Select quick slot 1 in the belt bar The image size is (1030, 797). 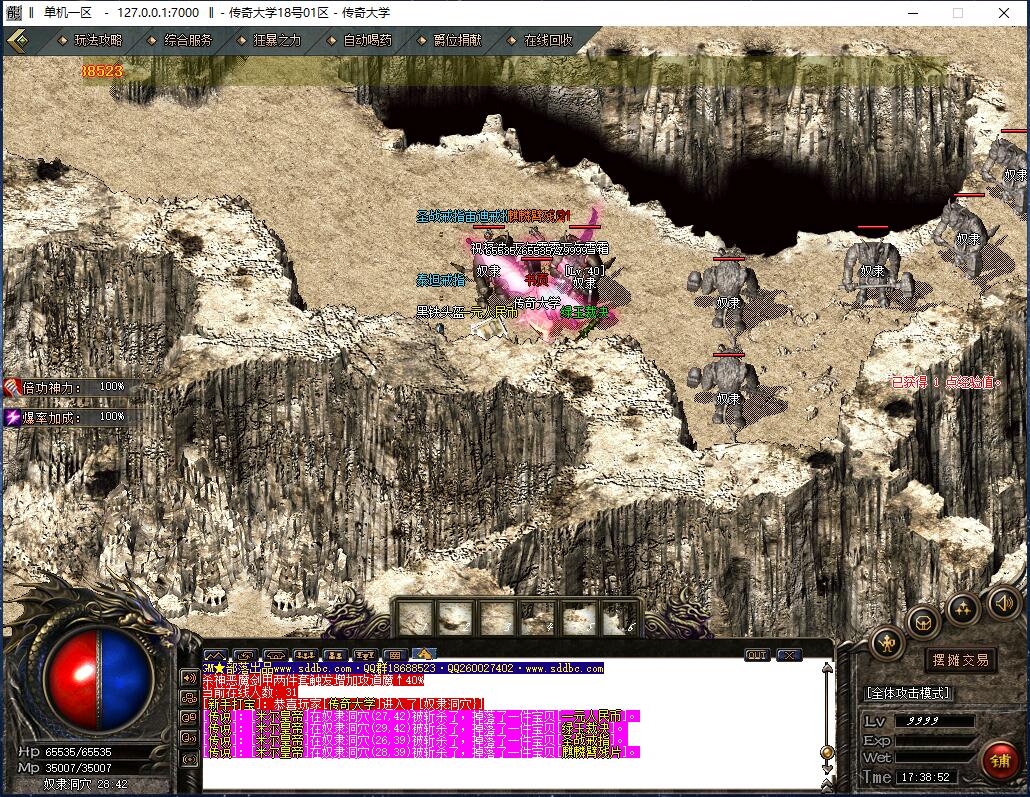[416, 618]
